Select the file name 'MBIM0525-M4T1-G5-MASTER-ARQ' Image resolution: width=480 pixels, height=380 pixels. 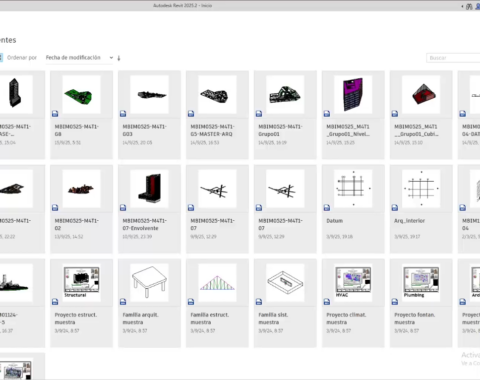click(x=213, y=130)
